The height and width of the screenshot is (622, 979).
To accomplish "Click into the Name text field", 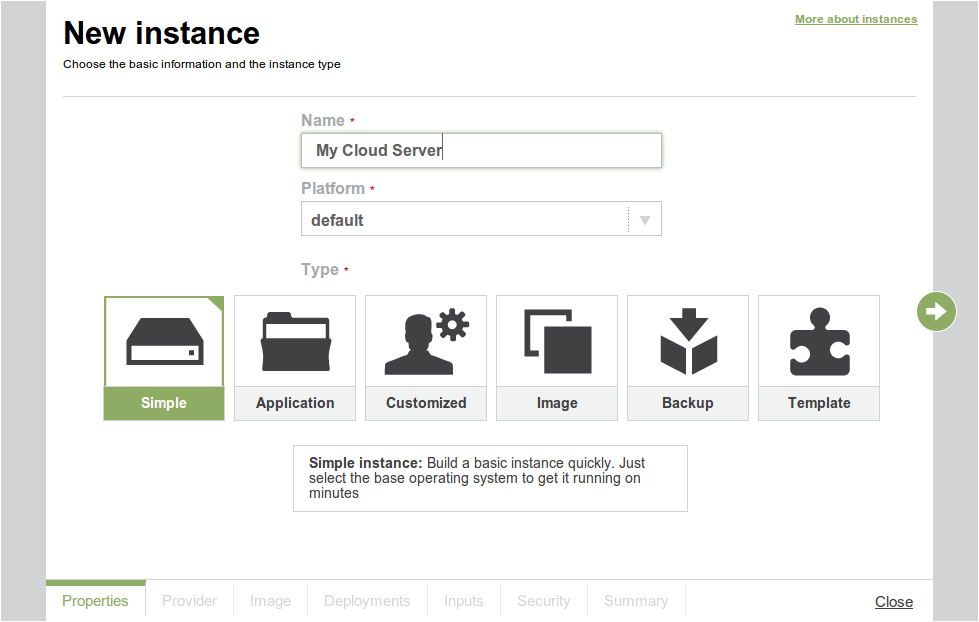I will (480, 151).
